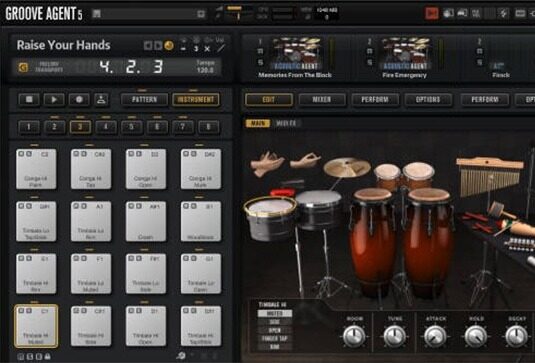Trigger the Woodblock pad B1

(201, 222)
